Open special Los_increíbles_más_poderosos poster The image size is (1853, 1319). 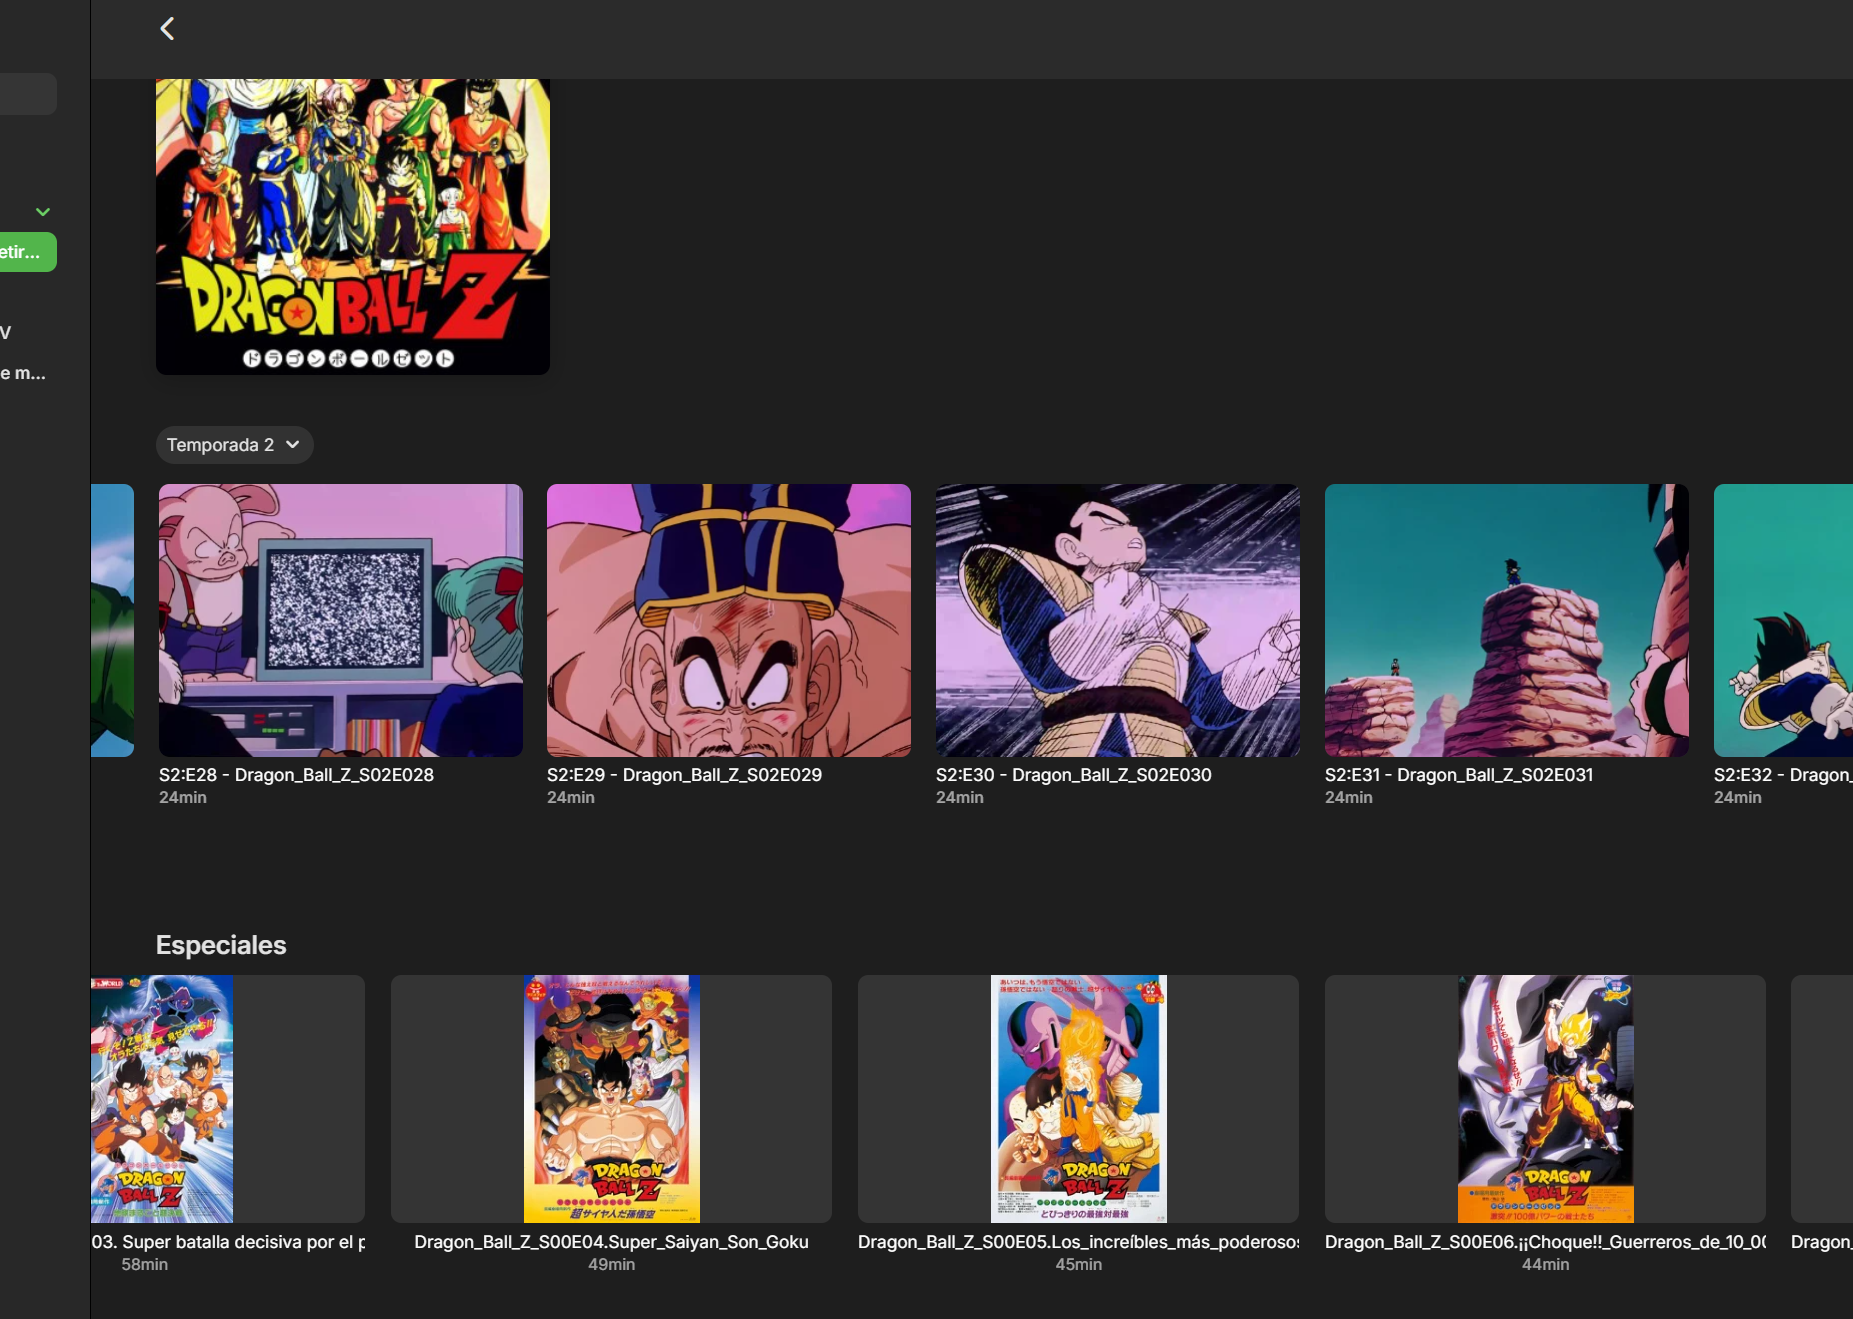coord(1078,1099)
